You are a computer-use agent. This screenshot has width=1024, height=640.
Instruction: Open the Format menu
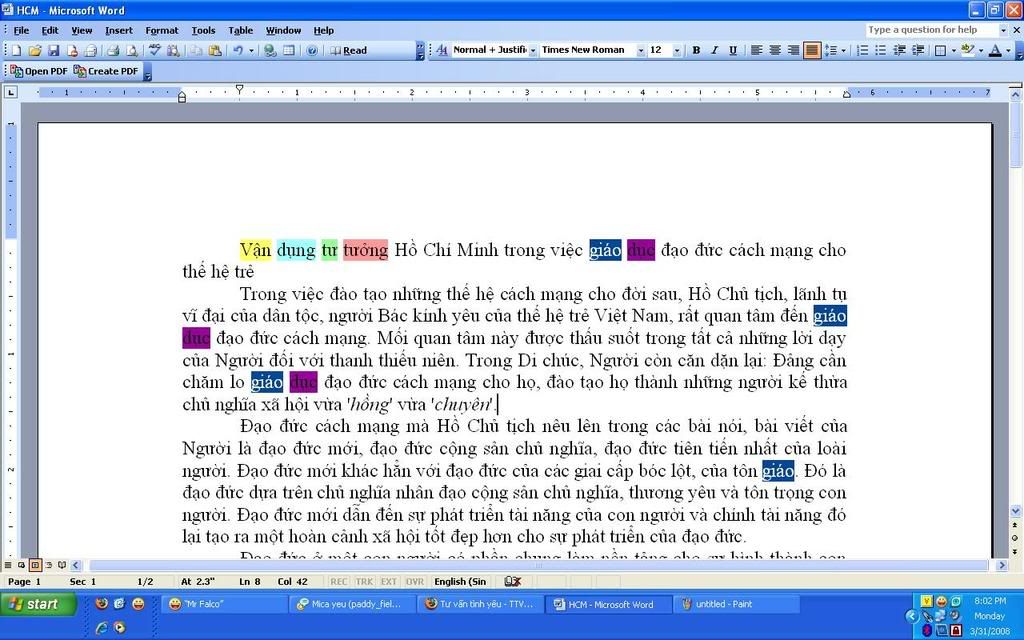161,30
